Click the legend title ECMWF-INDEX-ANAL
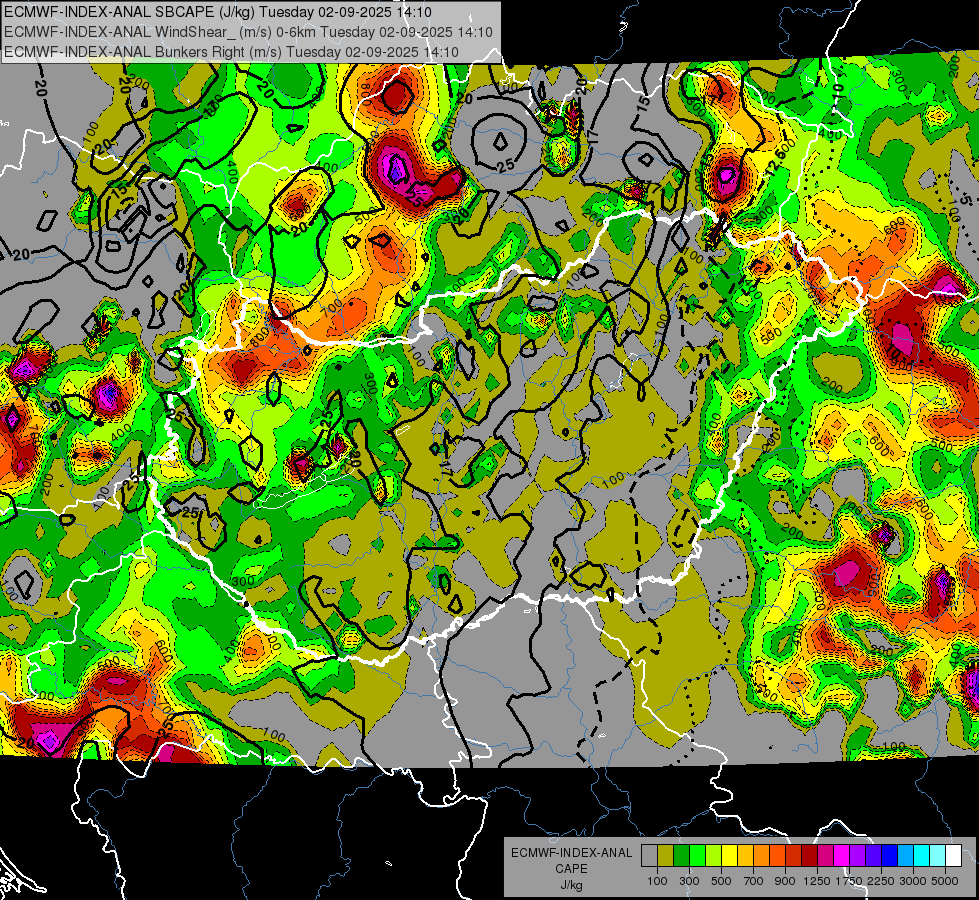Image resolution: width=979 pixels, height=900 pixels. coord(571,853)
